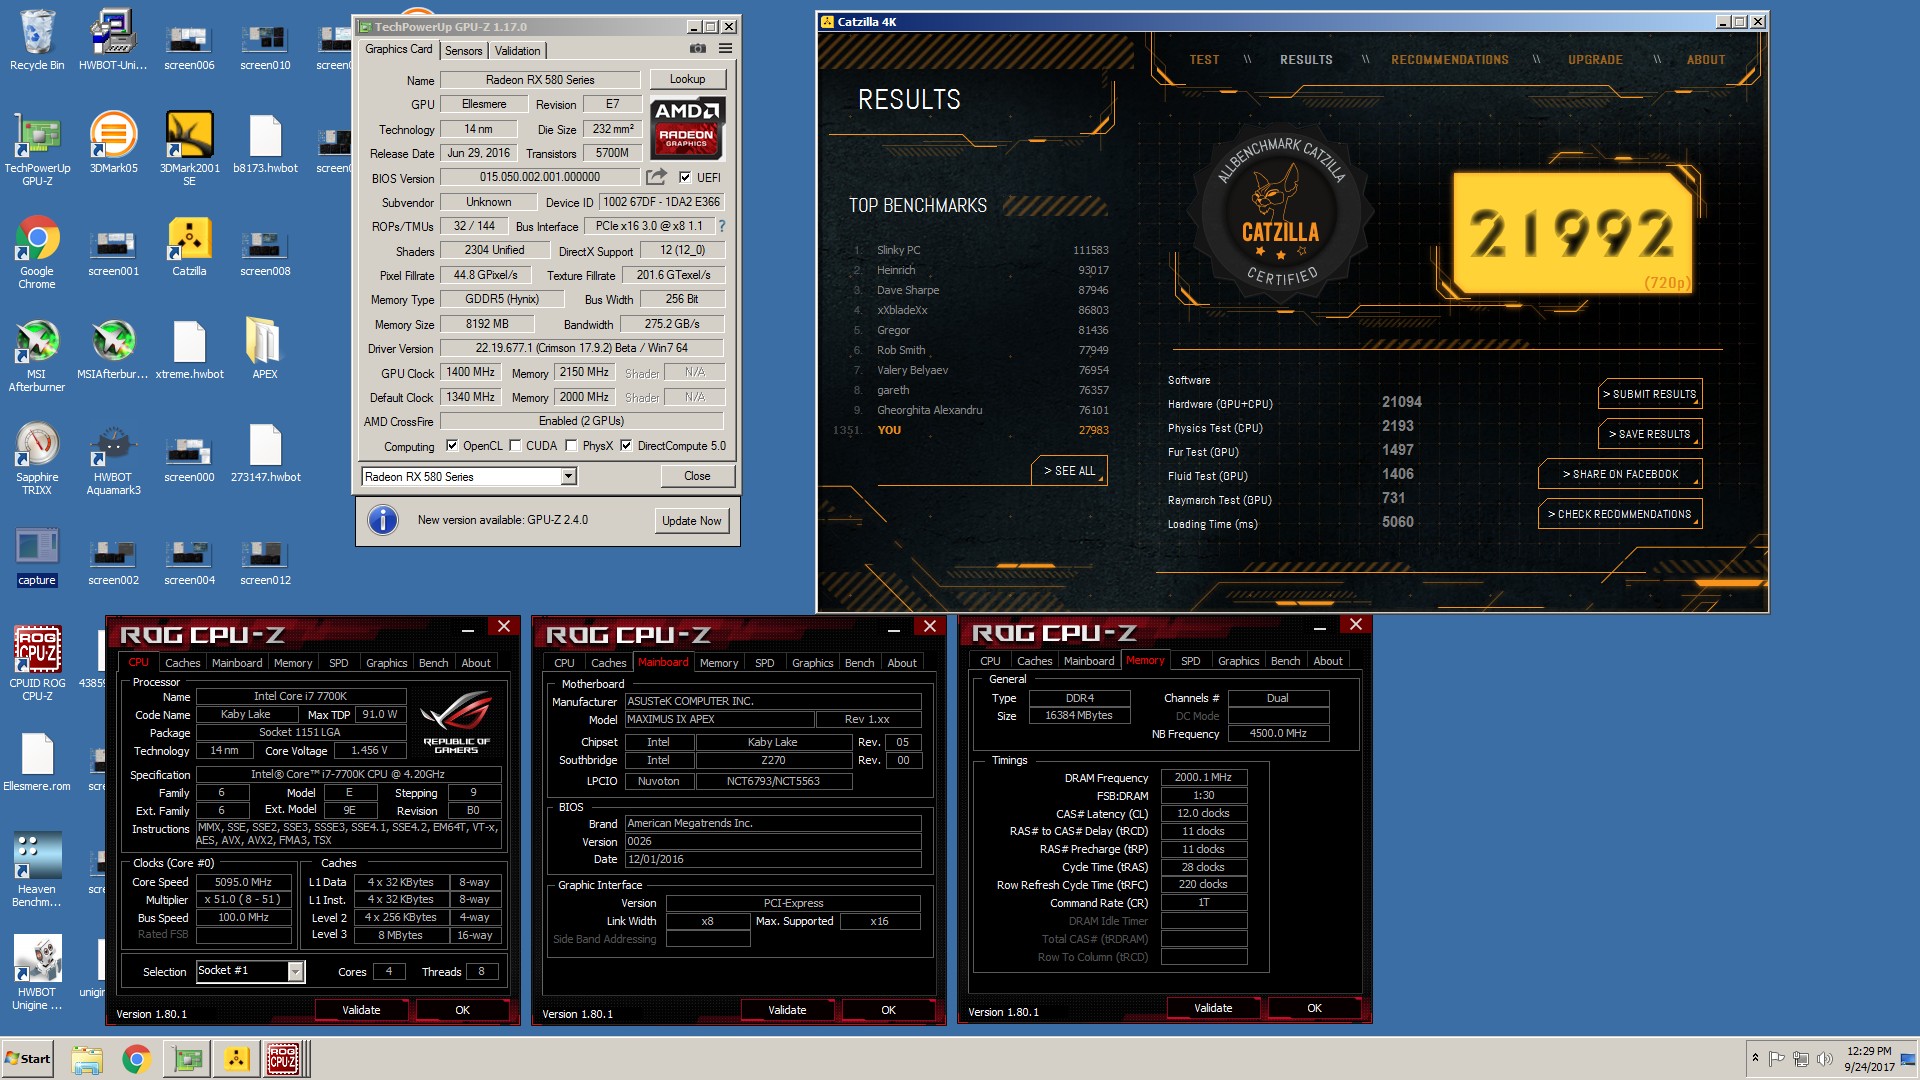The width and height of the screenshot is (1920, 1080).
Task: Click SEE ALL under top benchmarks
Action: (1069, 471)
